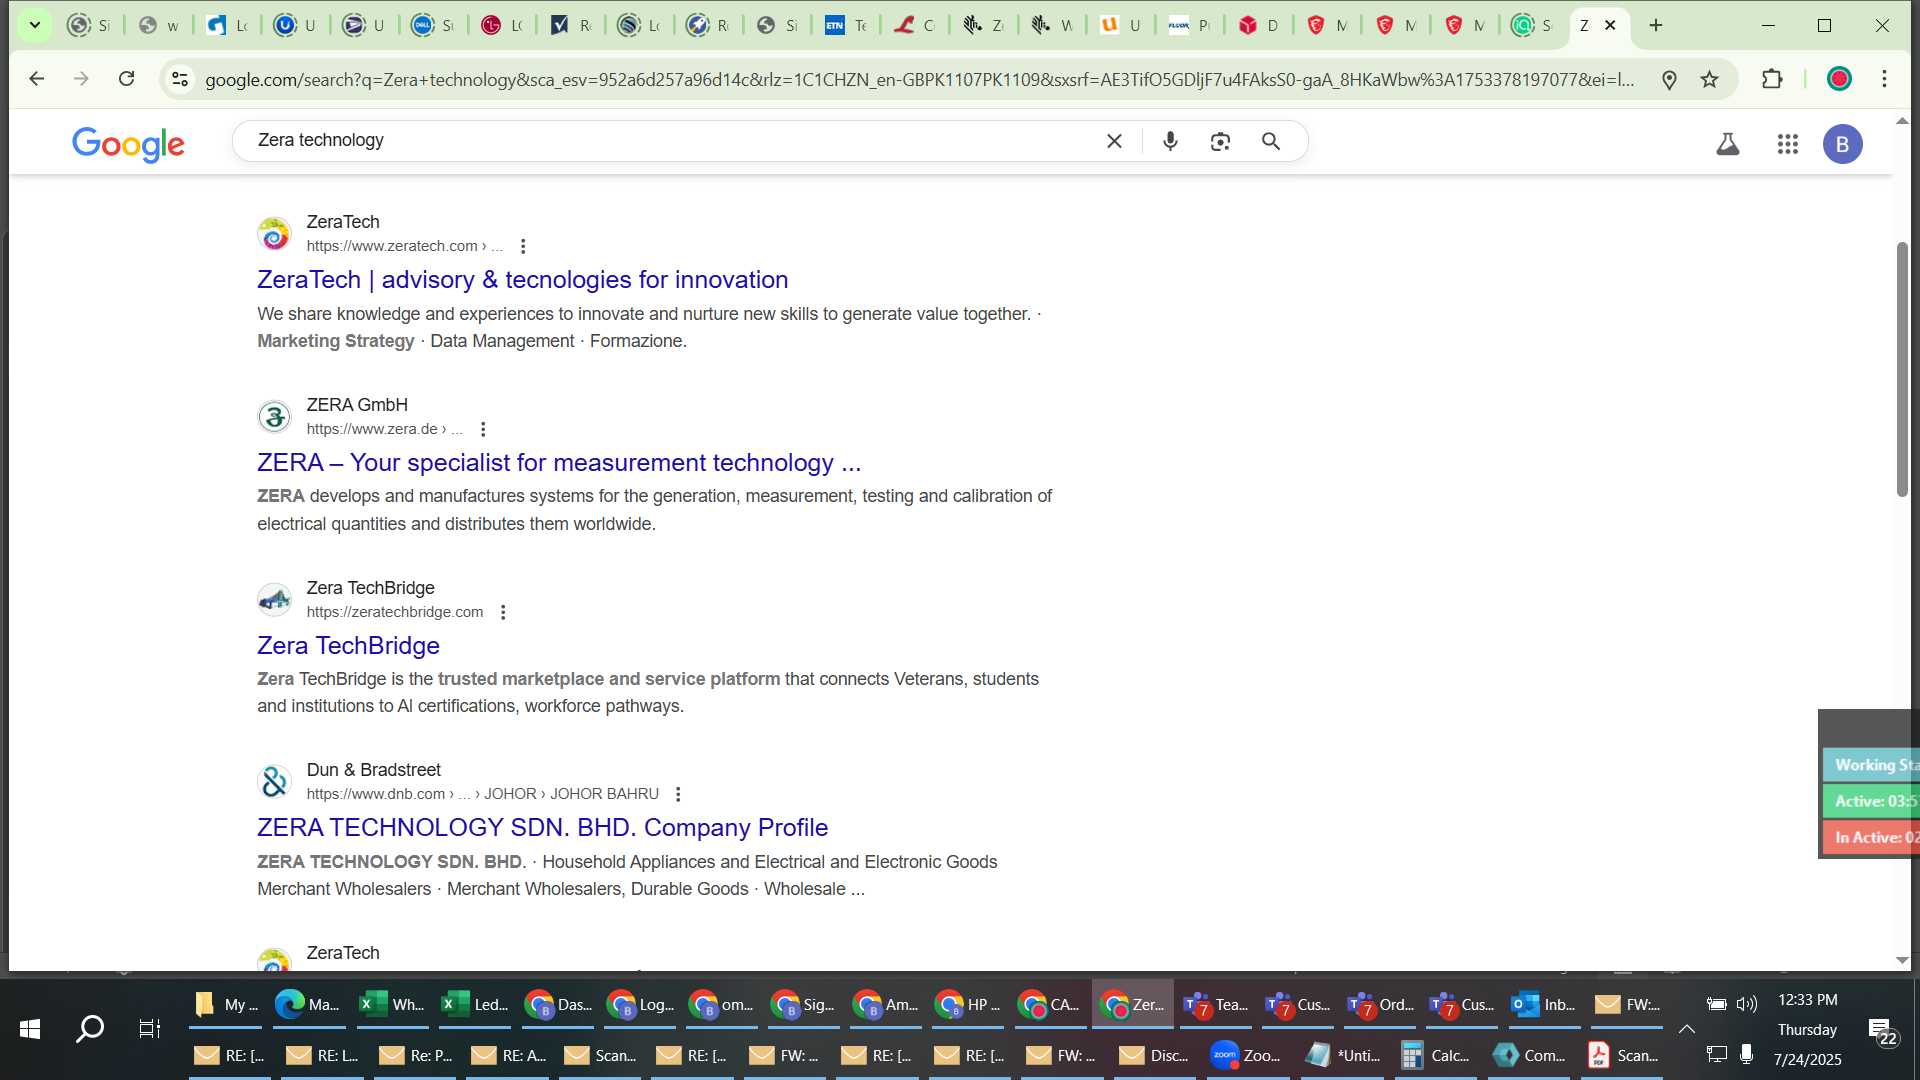The image size is (1920, 1080).
Task: Open ZERA TECHNOLOGY SDN. BHD. Company Profile
Action: [542, 828]
